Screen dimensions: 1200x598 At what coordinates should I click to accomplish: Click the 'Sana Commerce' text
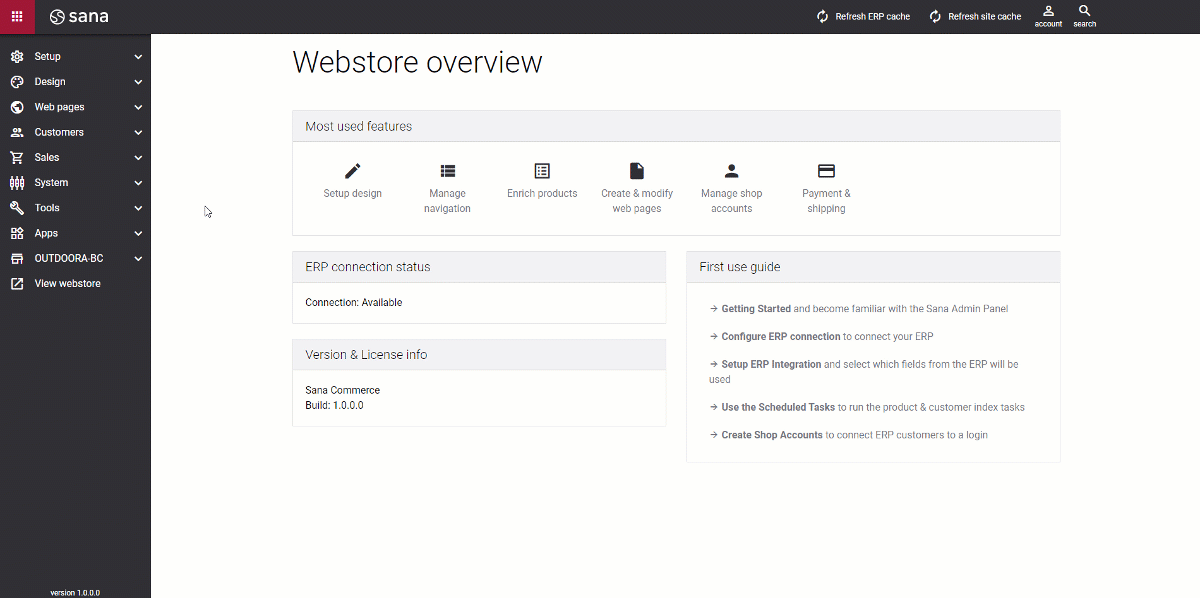click(x=343, y=390)
